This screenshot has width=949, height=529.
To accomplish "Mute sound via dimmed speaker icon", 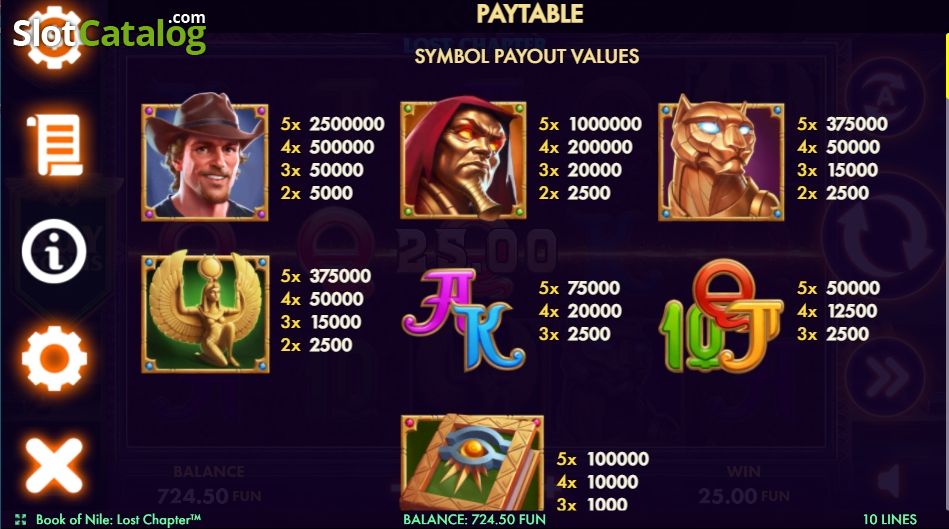I will tap(890, 482).
